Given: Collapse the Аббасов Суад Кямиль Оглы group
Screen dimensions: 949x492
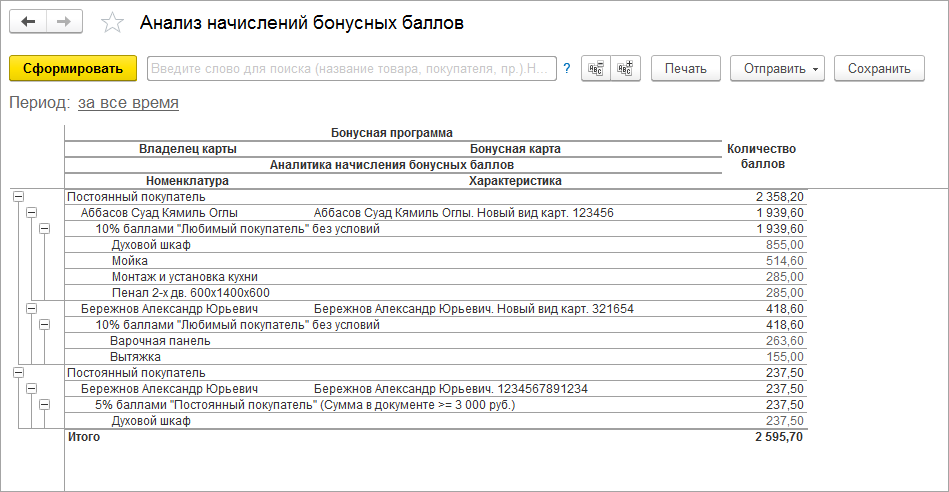Looking at the screenshot, I should [x=31, y=213].
